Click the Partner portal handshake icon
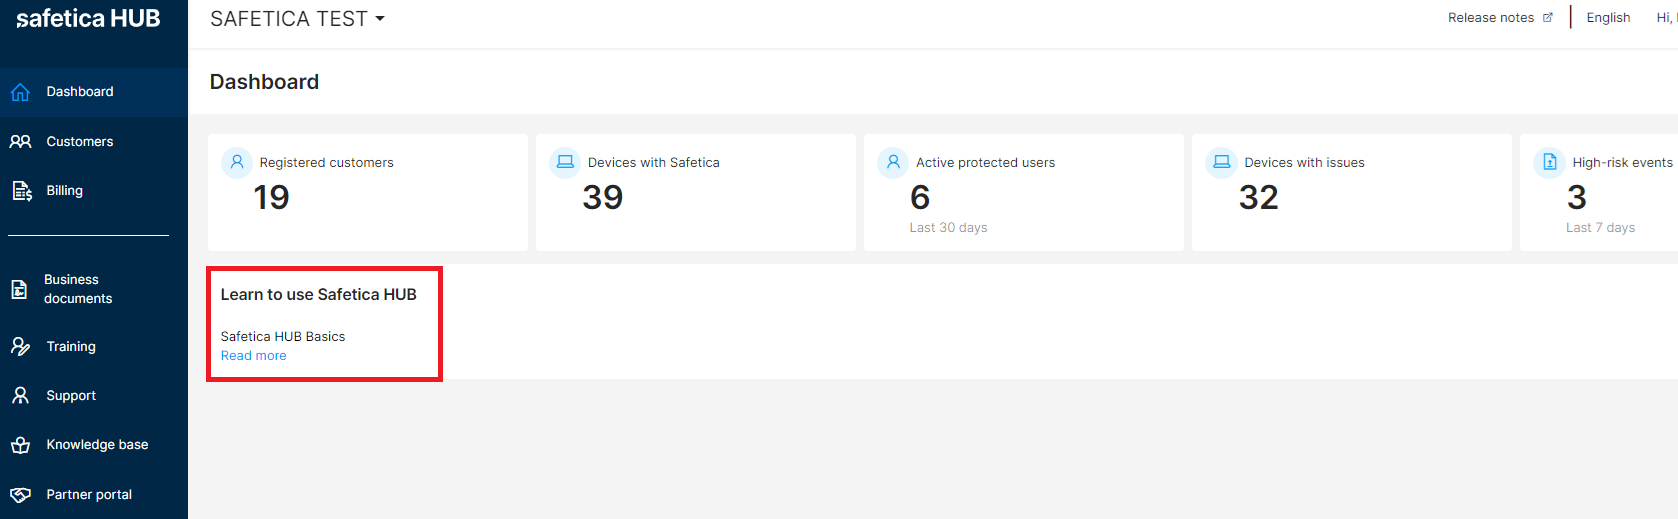This screenshot has height=519, width=1678. (x=20, y=494)
